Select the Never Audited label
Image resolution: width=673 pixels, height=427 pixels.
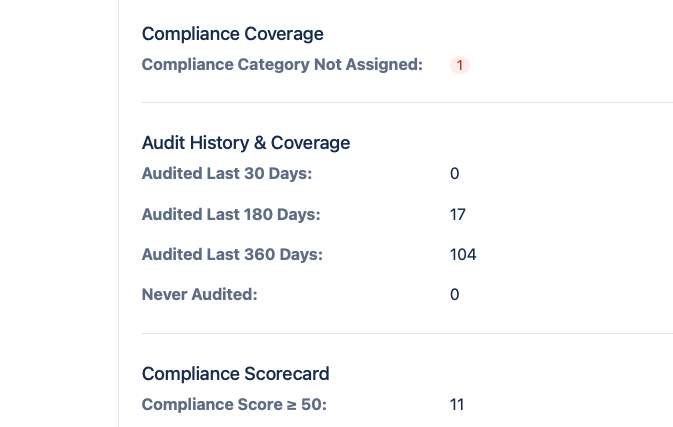(200, 295)
